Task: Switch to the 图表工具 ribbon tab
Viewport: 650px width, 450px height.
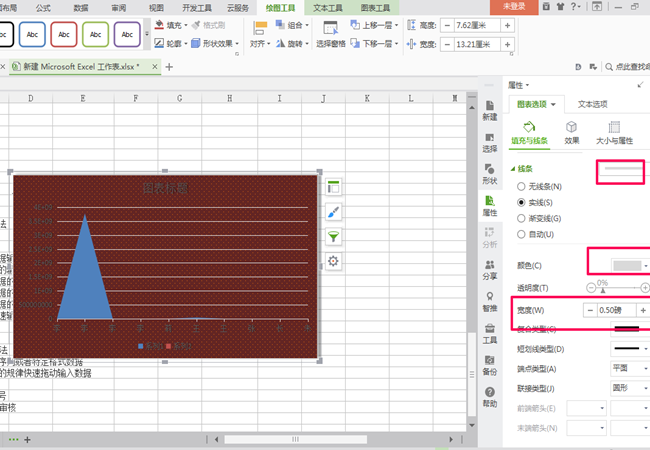Action: tap(375, 8)
